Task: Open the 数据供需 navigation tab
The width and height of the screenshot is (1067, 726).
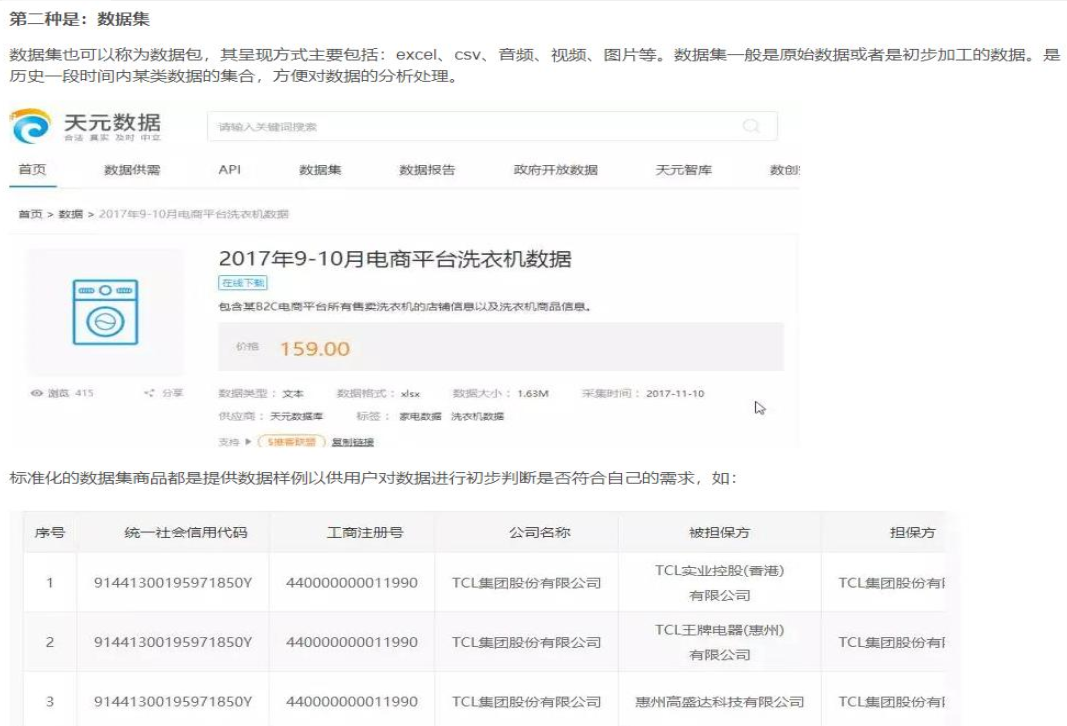Action: (132, 170)
